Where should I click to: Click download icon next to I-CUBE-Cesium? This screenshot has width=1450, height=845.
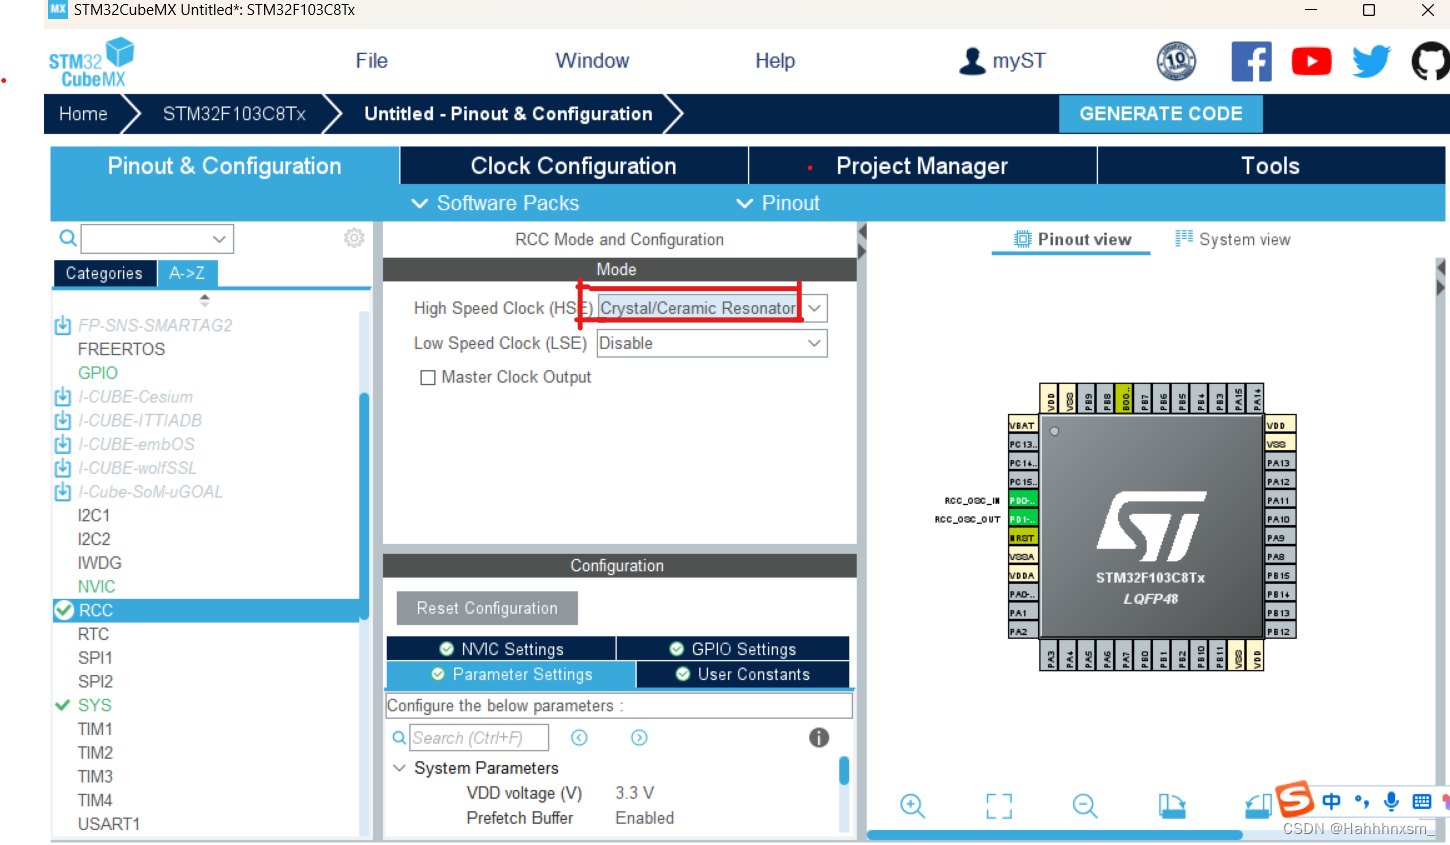click(63, 397)
